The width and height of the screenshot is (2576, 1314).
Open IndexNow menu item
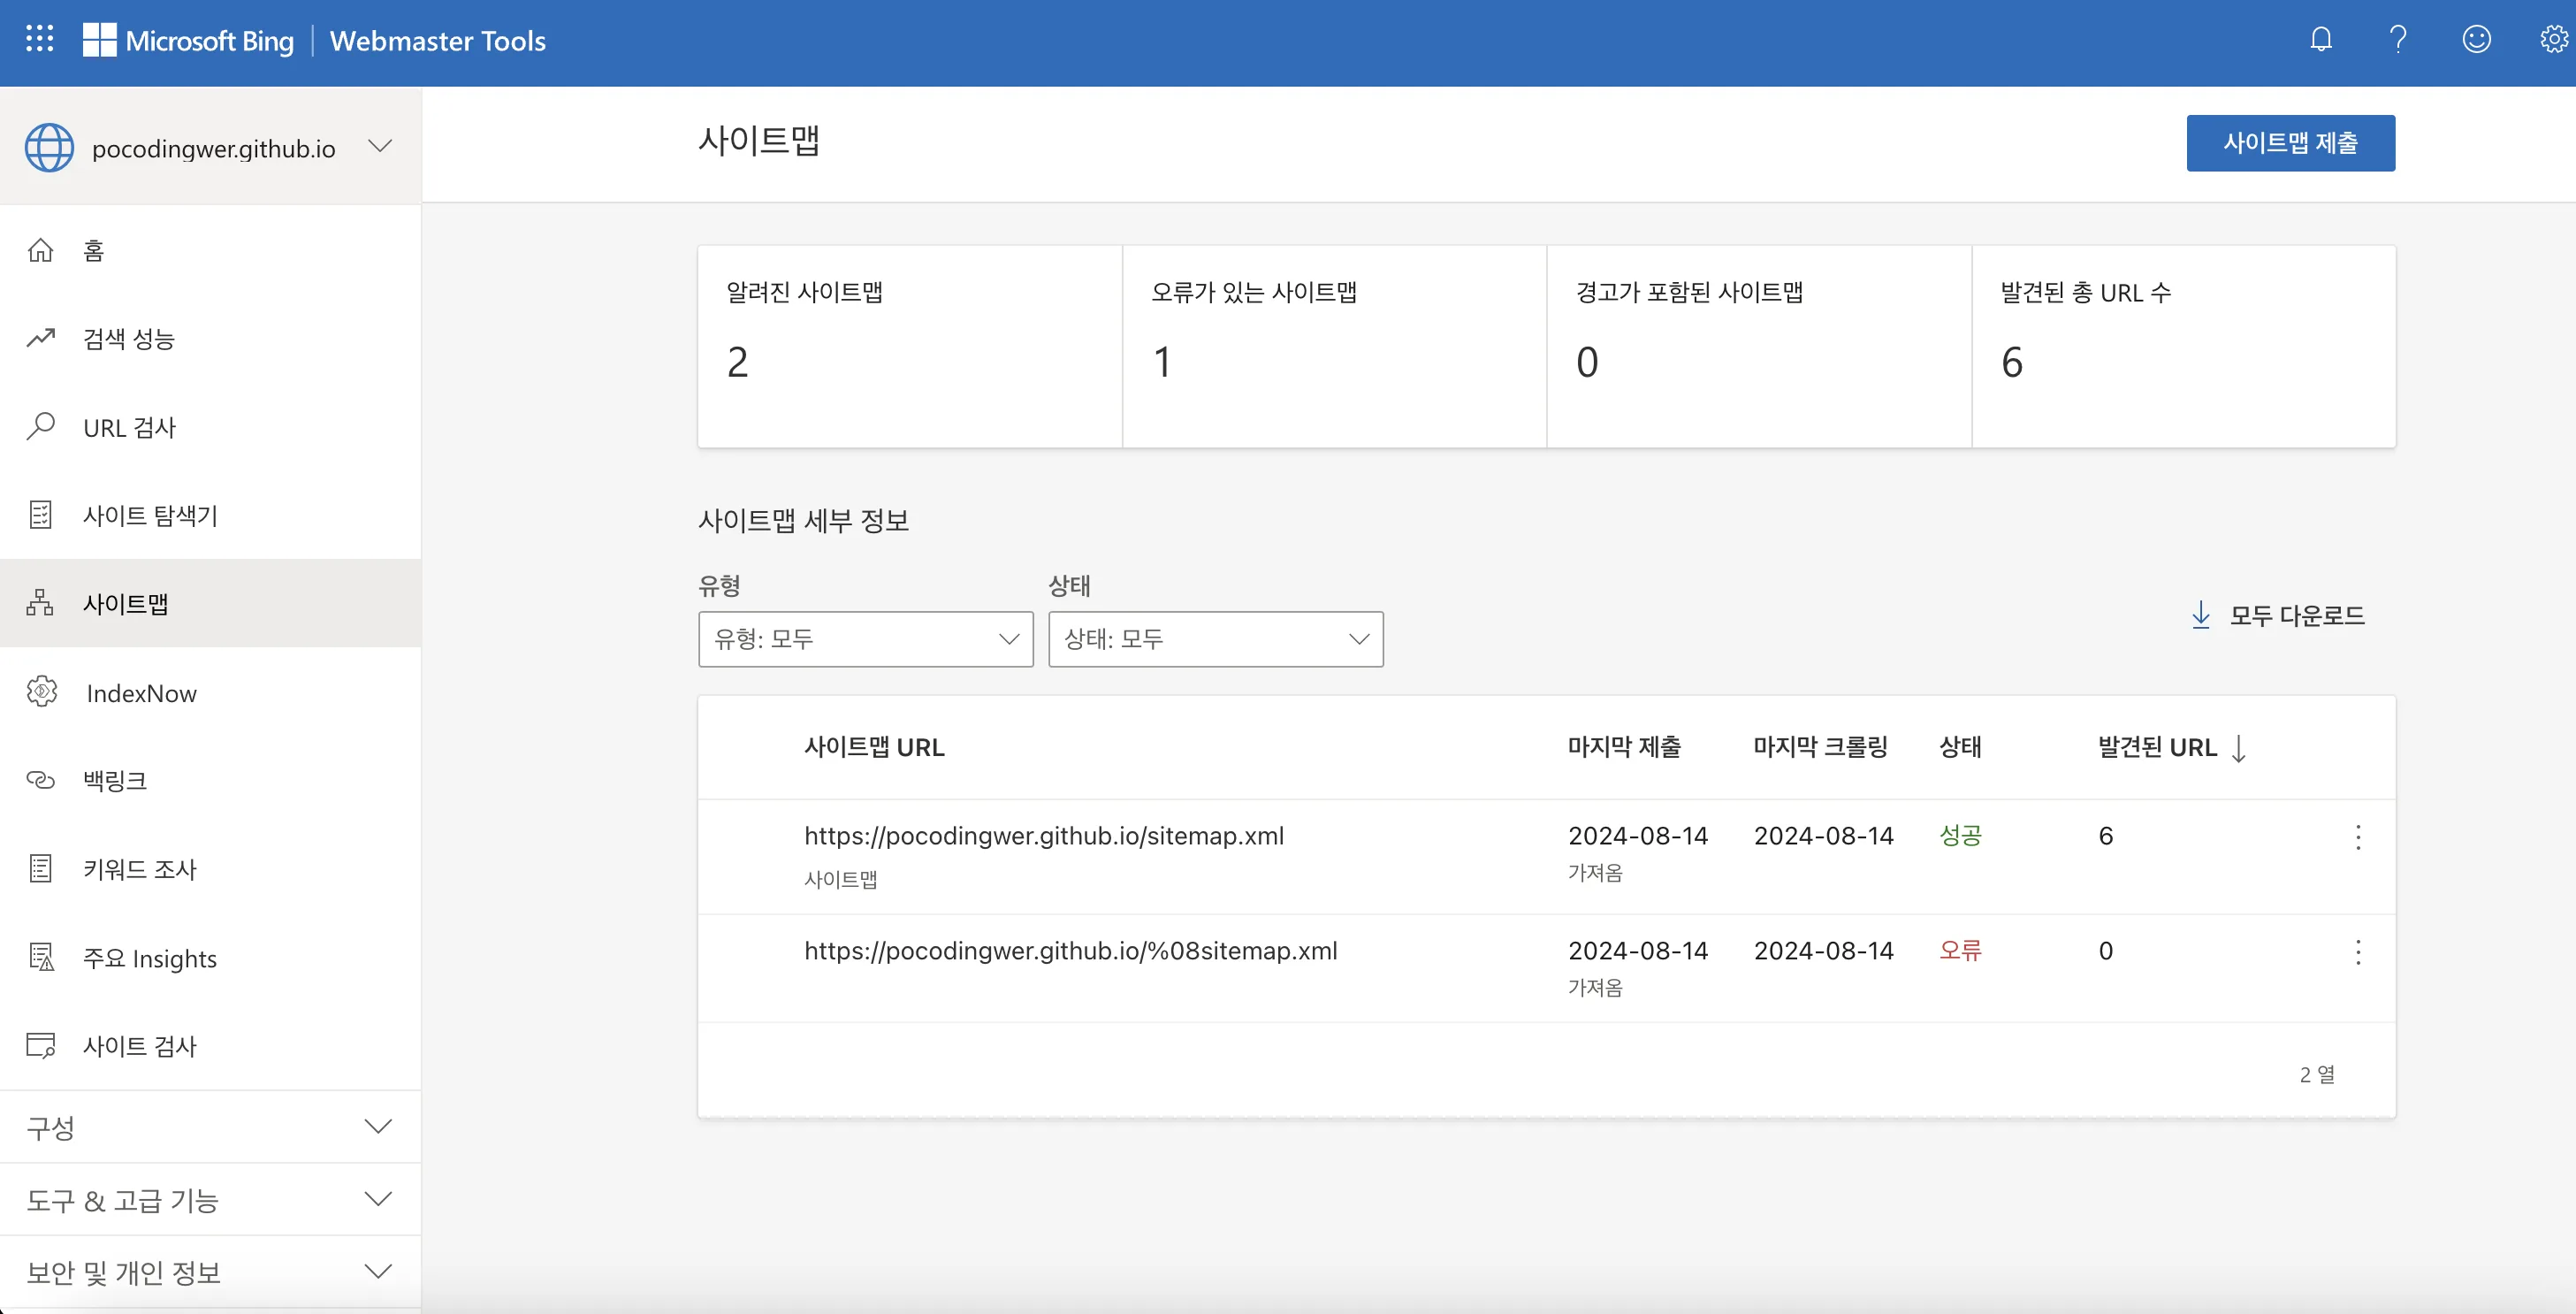point(210,692)
